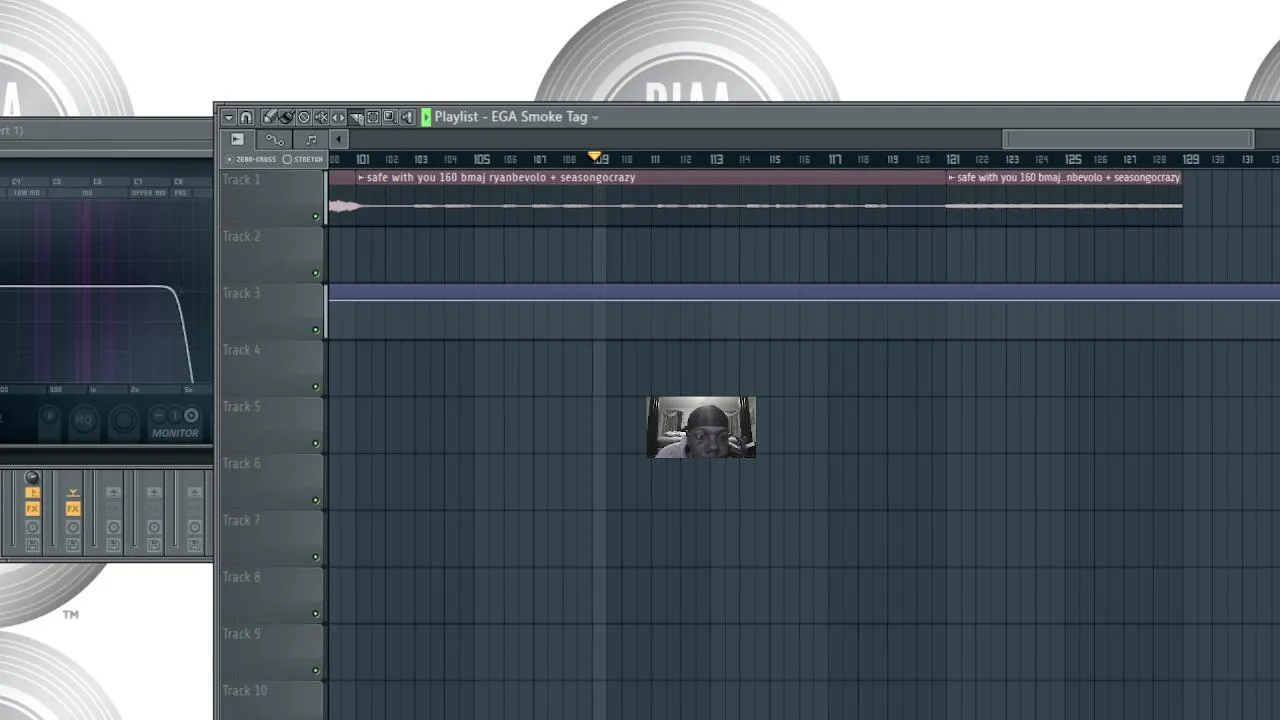Select the Draw pencil tool
Viewport: 1280px width, 720px height.
[269, 117]
